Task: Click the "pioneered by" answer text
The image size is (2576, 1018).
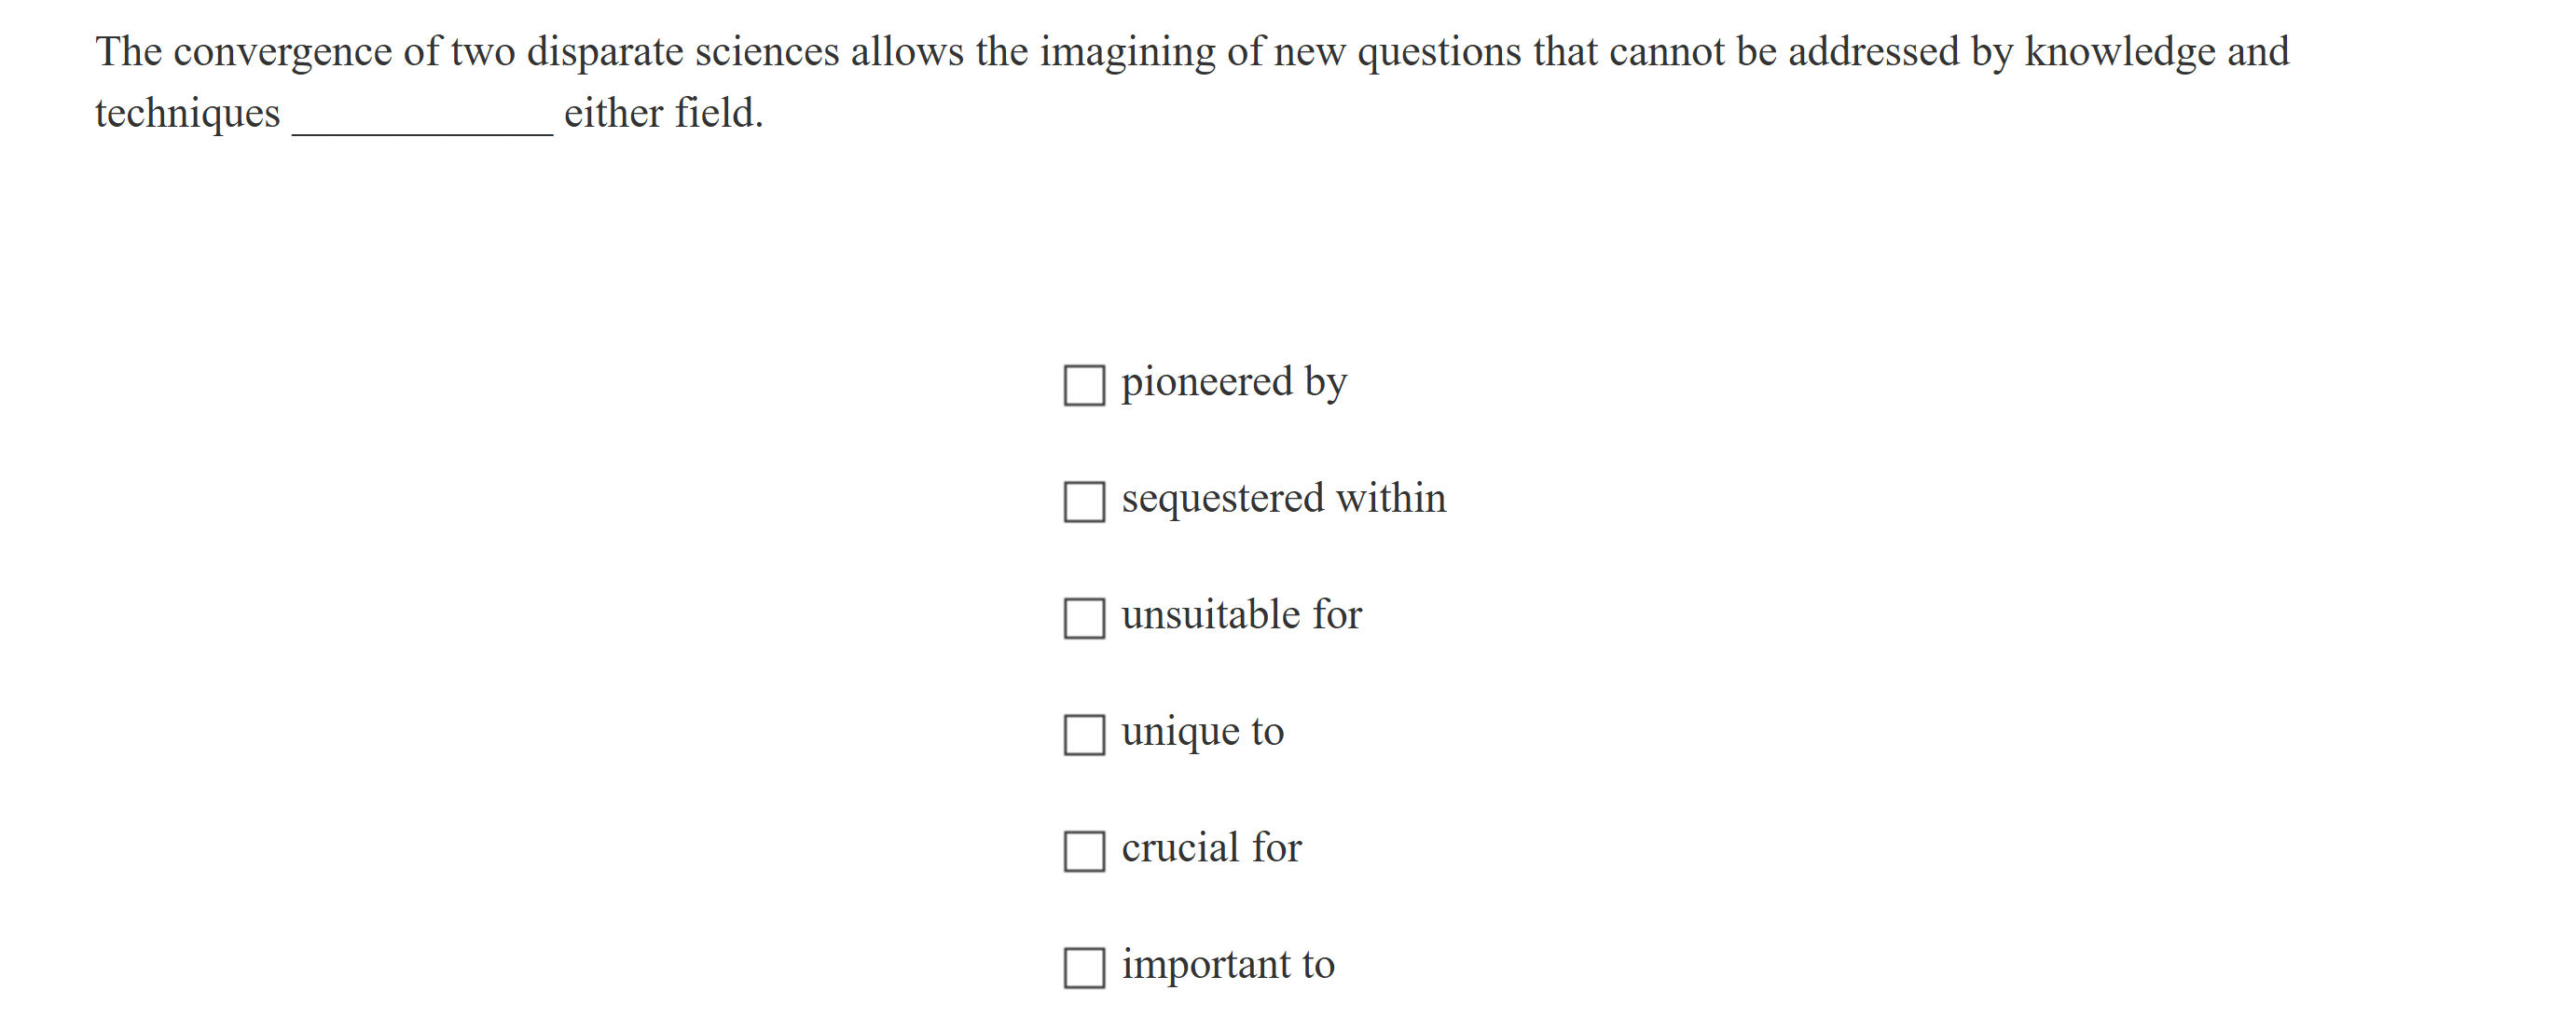Action: [x=1234, y=381]
